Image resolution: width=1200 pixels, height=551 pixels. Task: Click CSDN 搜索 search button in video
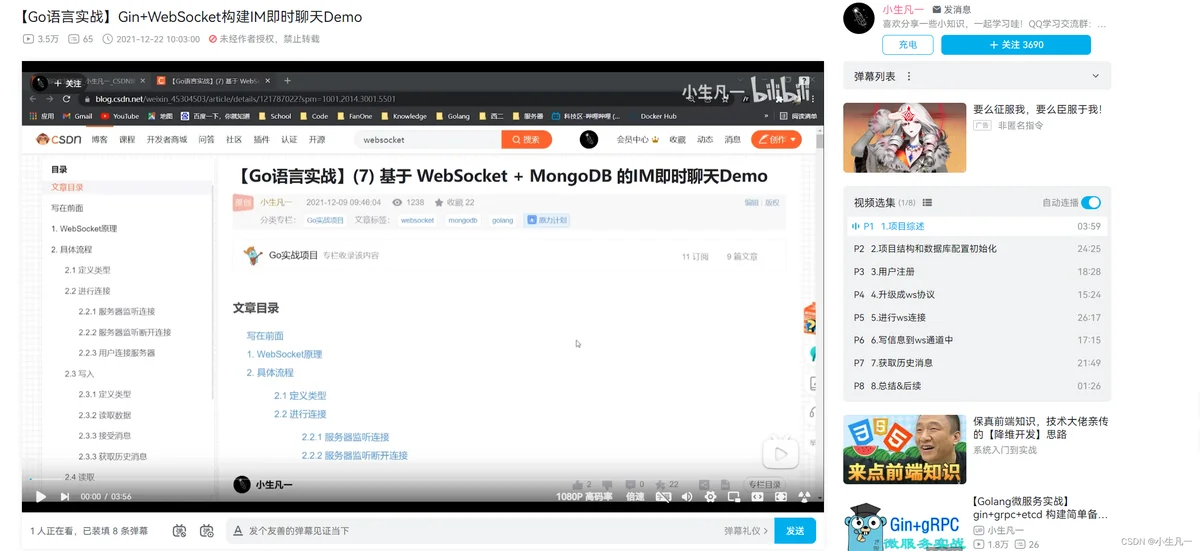click(526, 140)
